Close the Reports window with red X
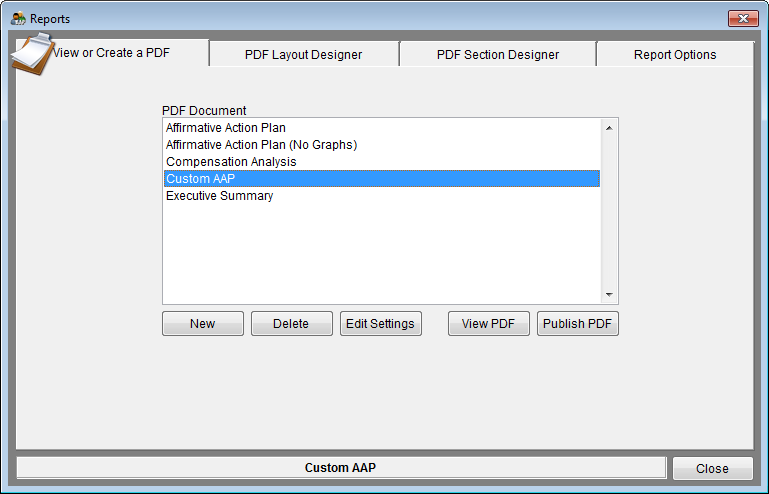Image resolution: width=769 pixels, height=494 pixels. click(x=743, y=19)
